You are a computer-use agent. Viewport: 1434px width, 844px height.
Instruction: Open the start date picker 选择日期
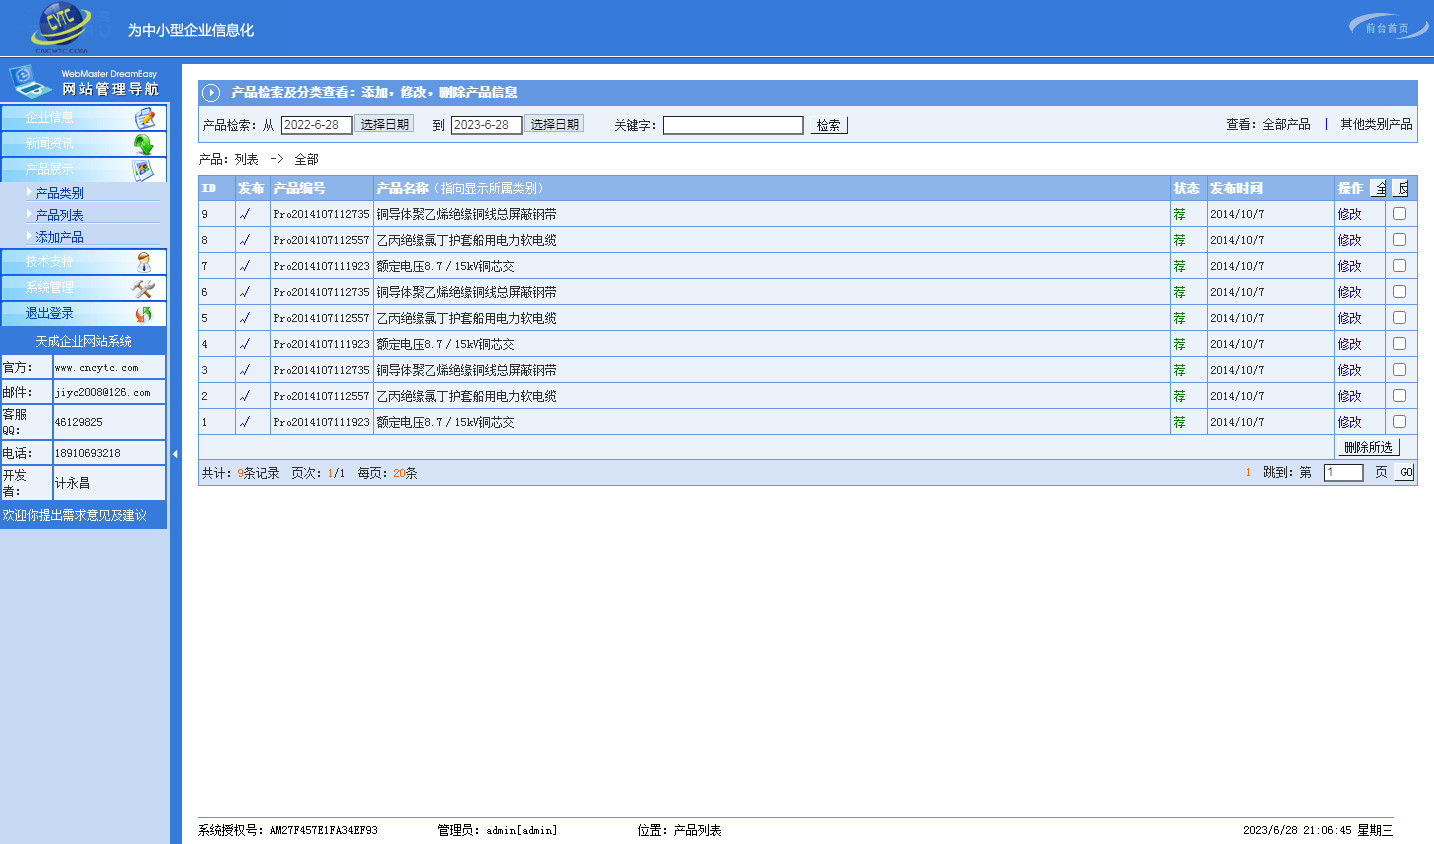384,125
